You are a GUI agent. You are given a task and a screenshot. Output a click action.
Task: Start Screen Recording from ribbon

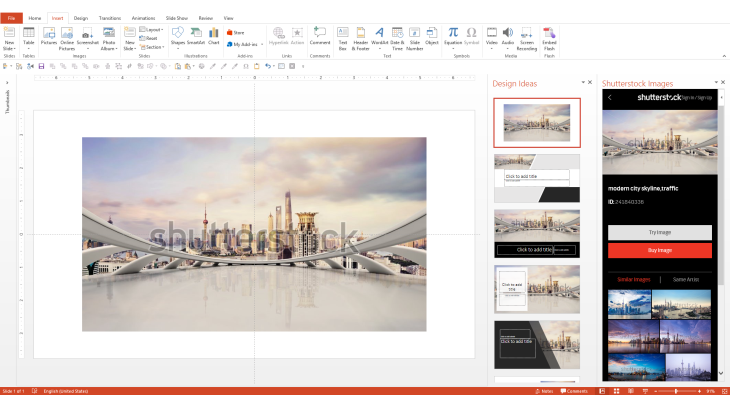pos(527,38)
